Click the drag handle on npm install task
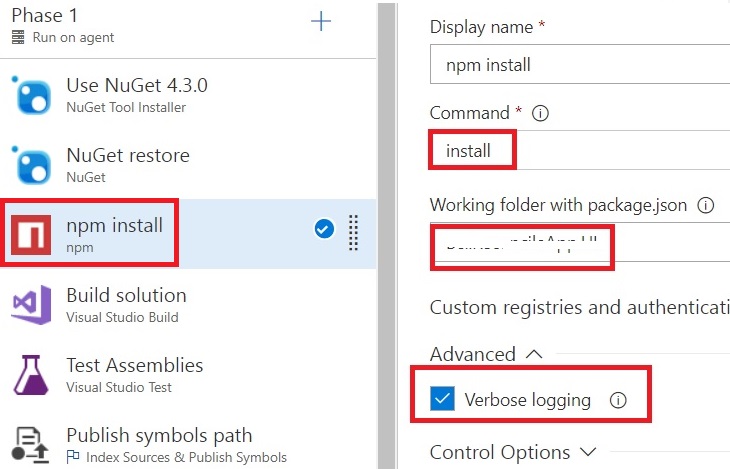Screen dimensions: 730x469 click(x=353, y=233)
